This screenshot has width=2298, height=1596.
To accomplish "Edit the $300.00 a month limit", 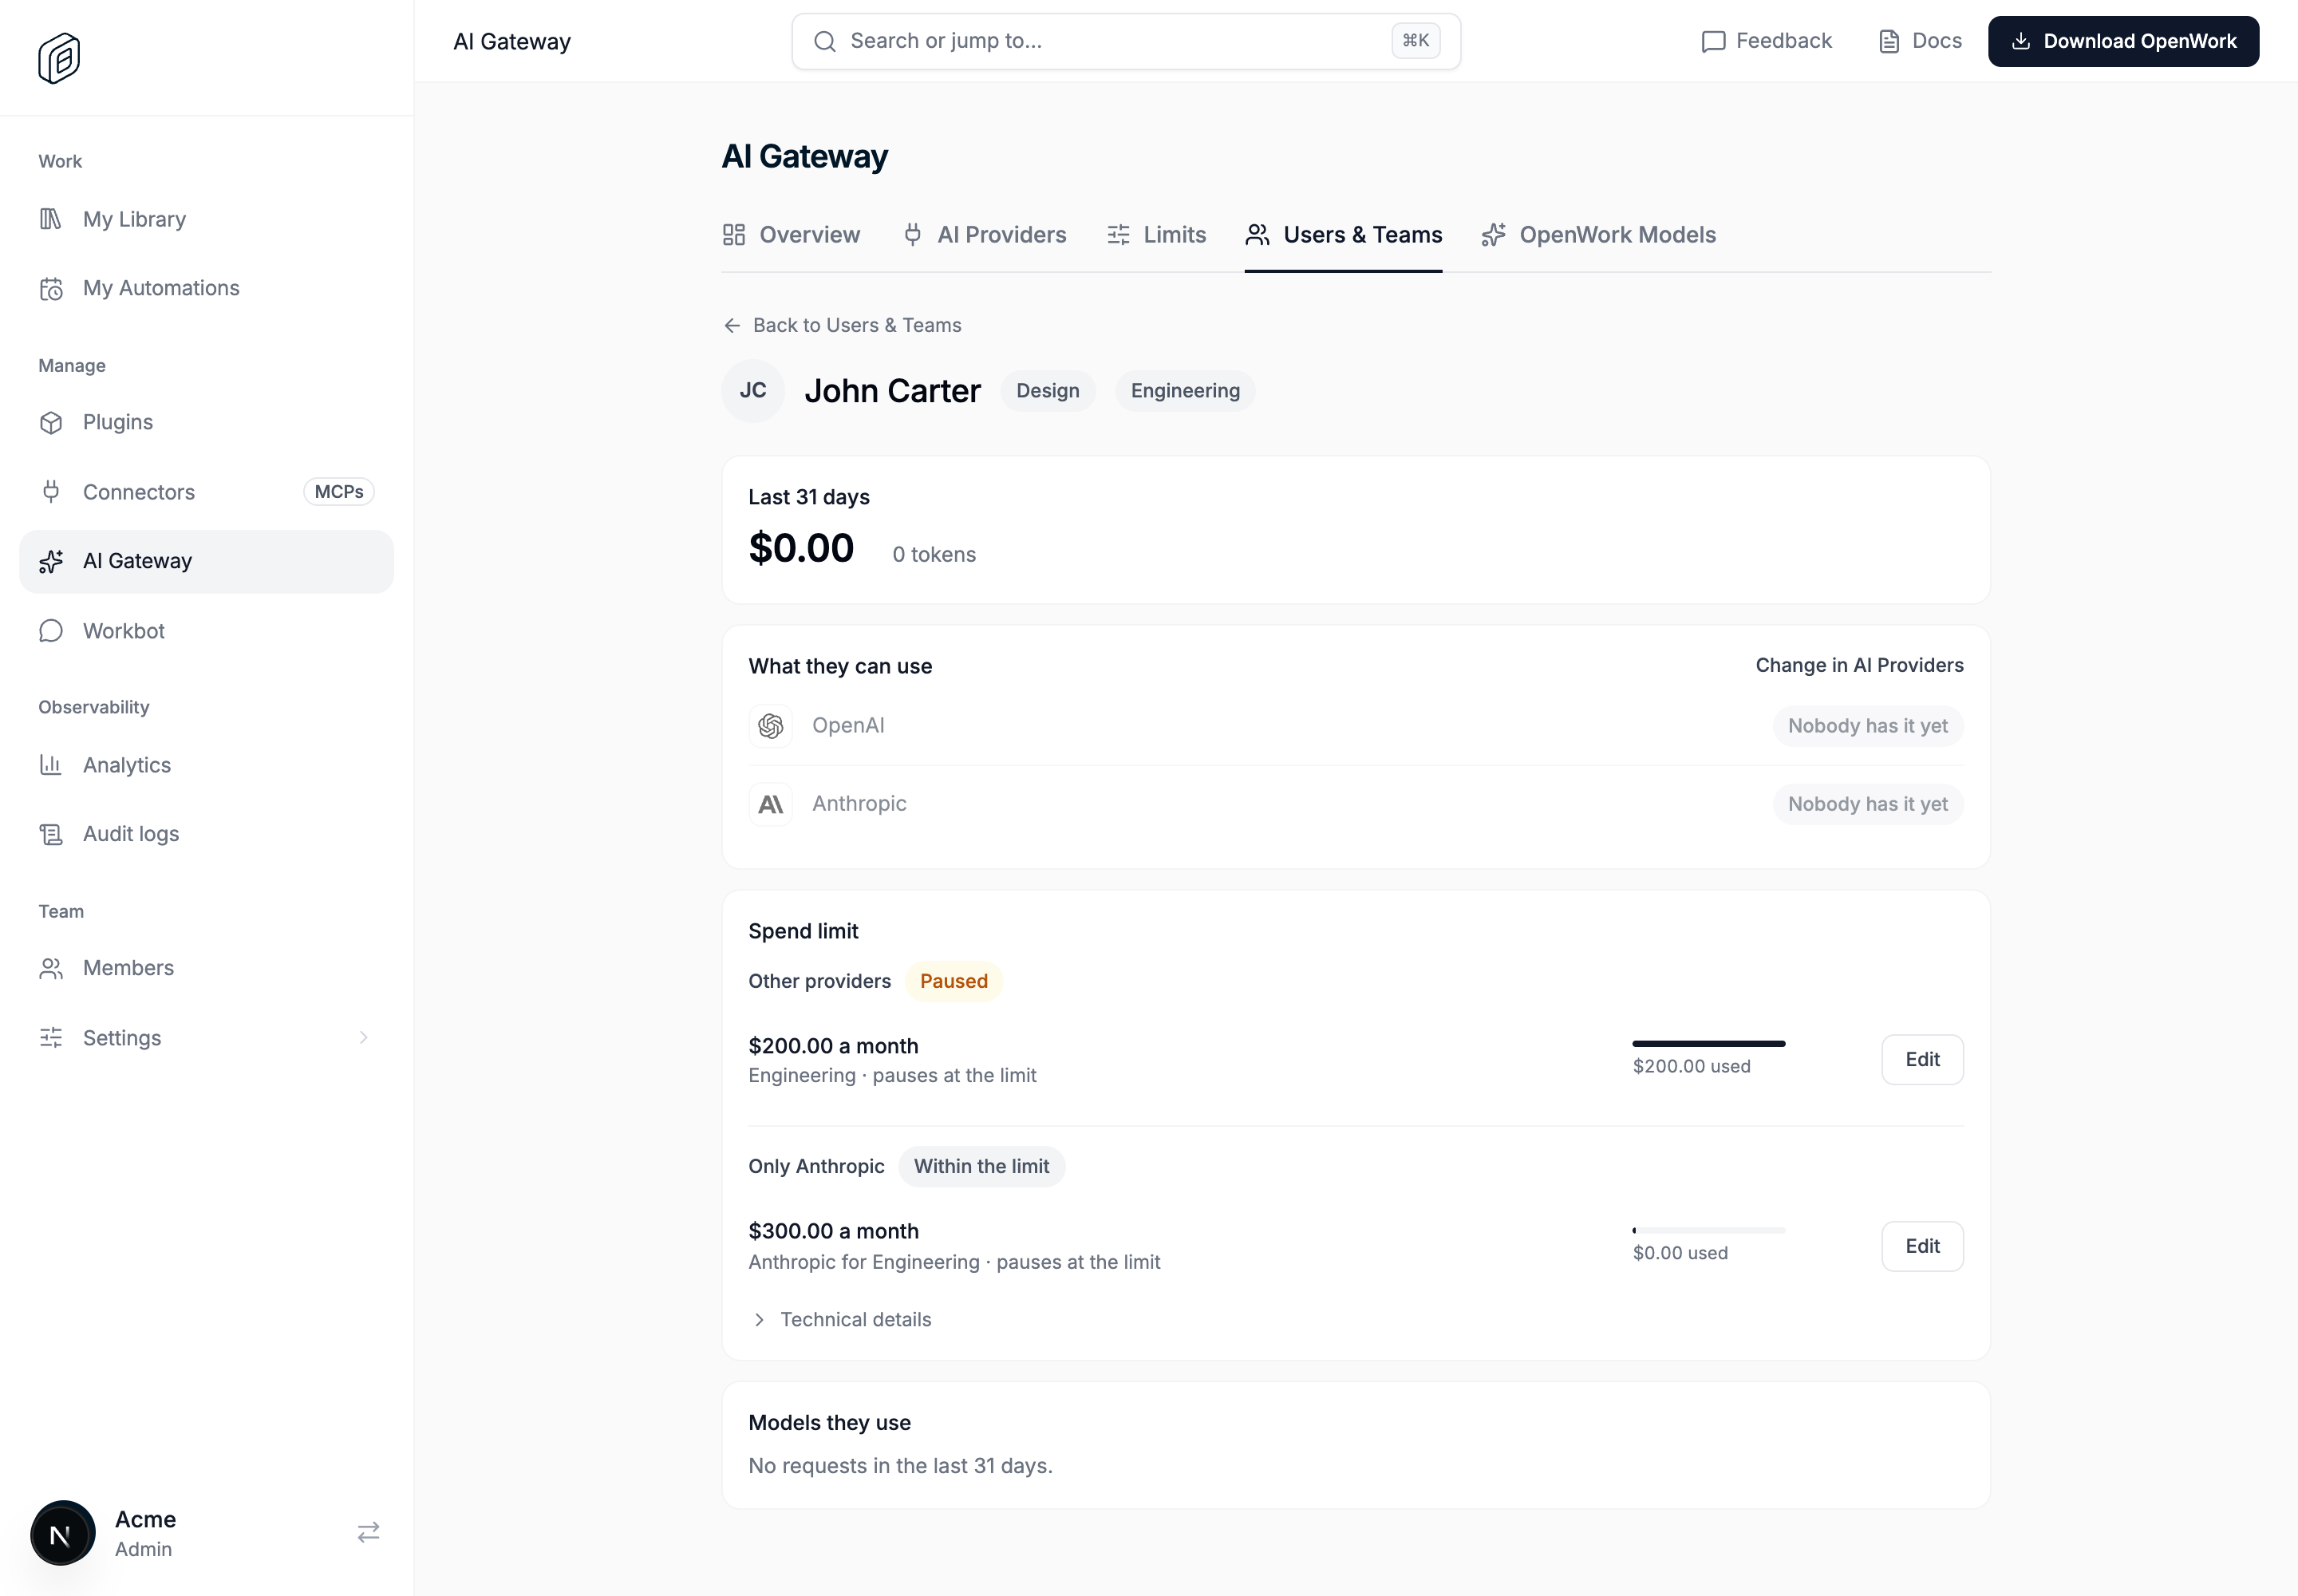I will pyautogui.click(x=1922, y=1246).
